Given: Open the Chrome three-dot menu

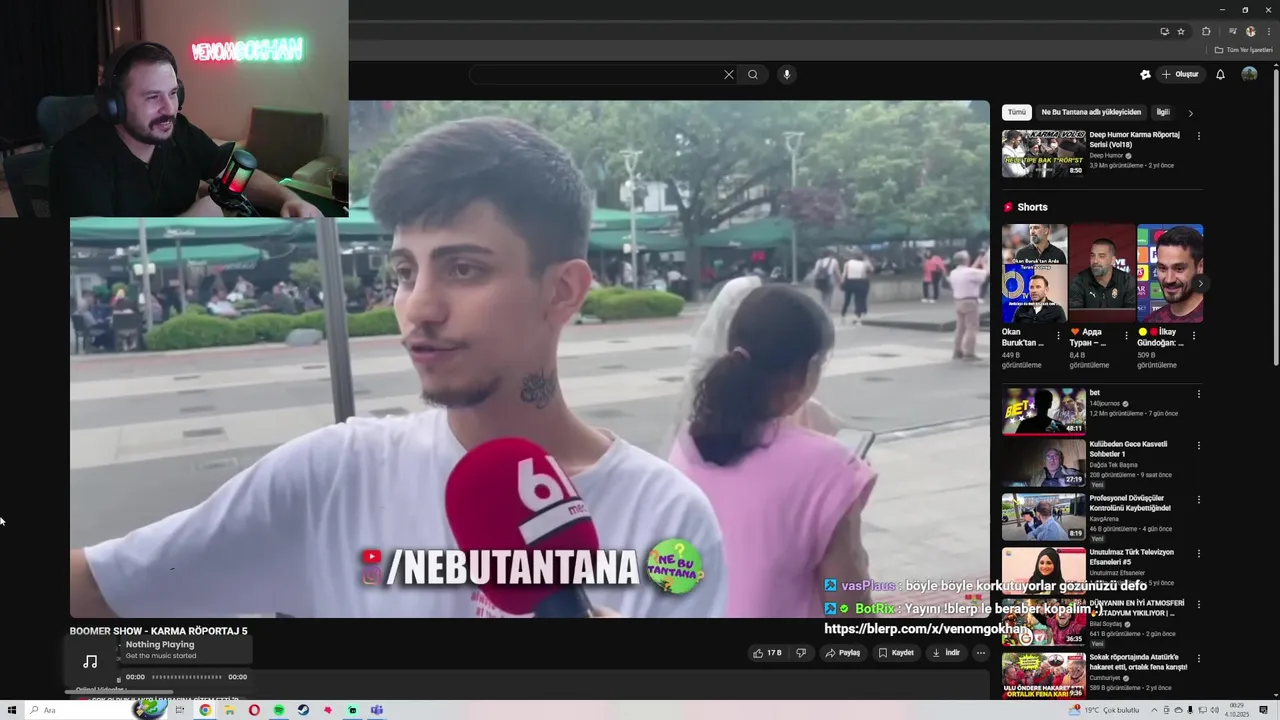Looking at the screenshot, I should tap(1267, 31).
